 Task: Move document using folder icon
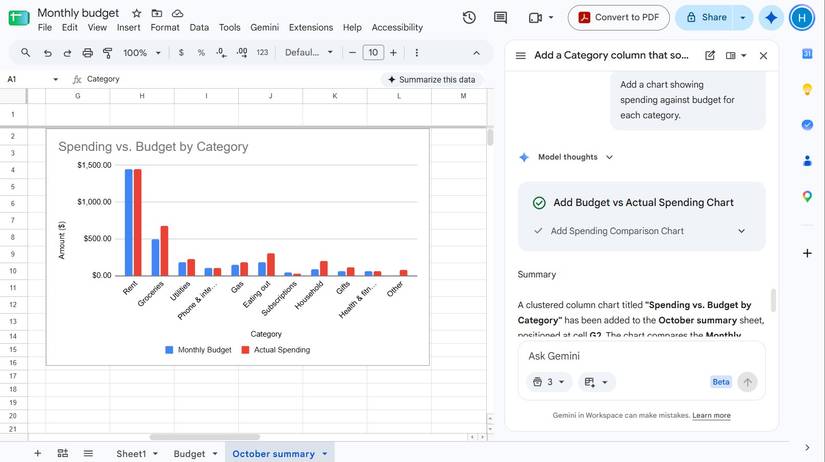coord(157,13)
